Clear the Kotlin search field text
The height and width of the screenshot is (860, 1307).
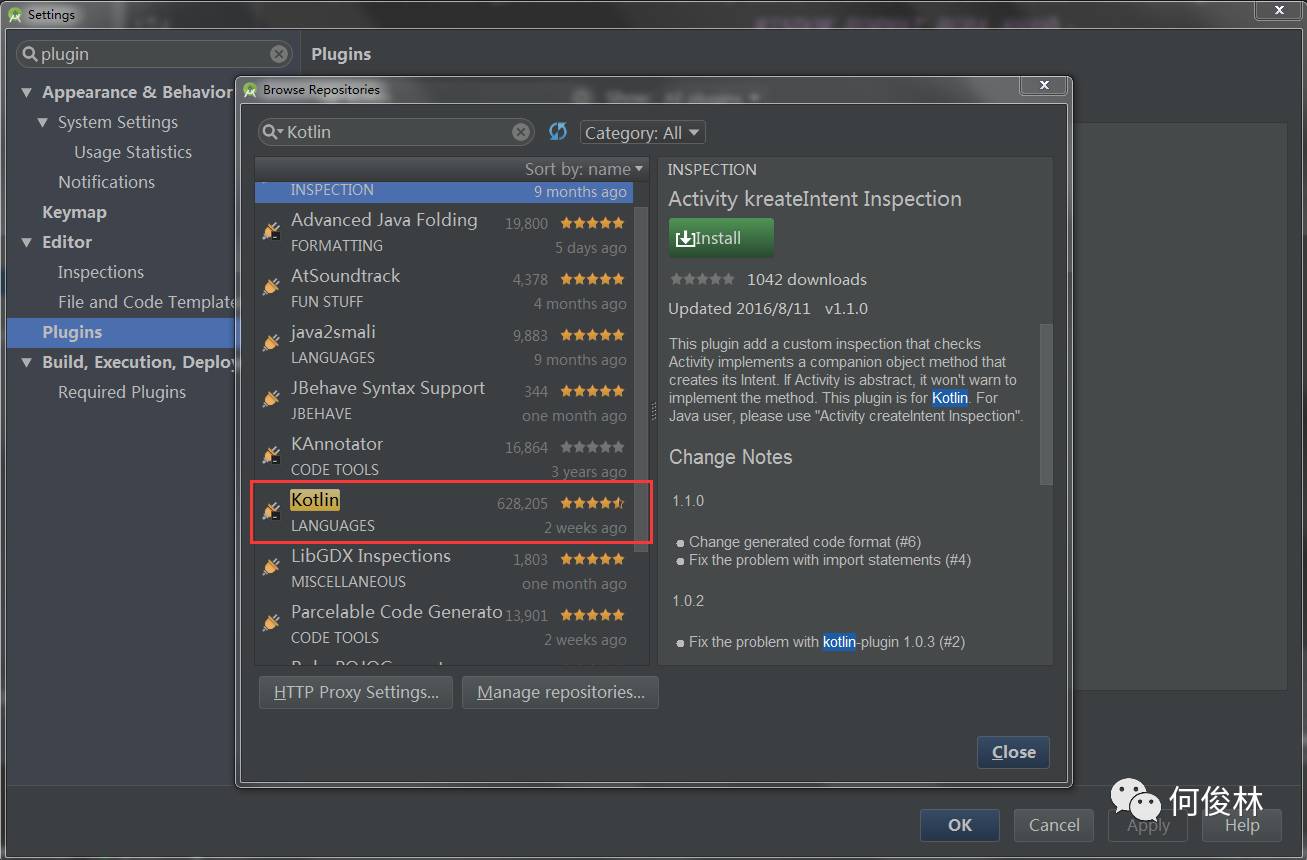point(521,132)
